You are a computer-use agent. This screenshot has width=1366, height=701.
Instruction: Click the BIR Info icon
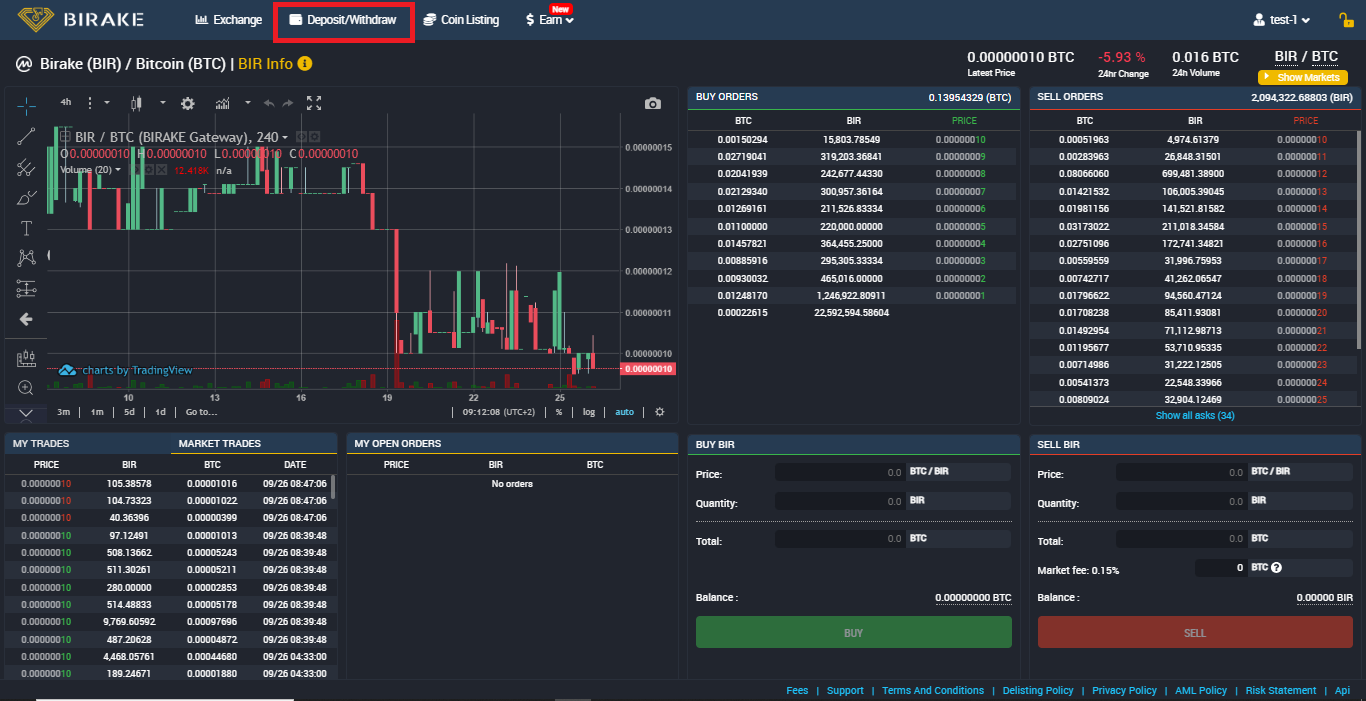click(305, 64)
